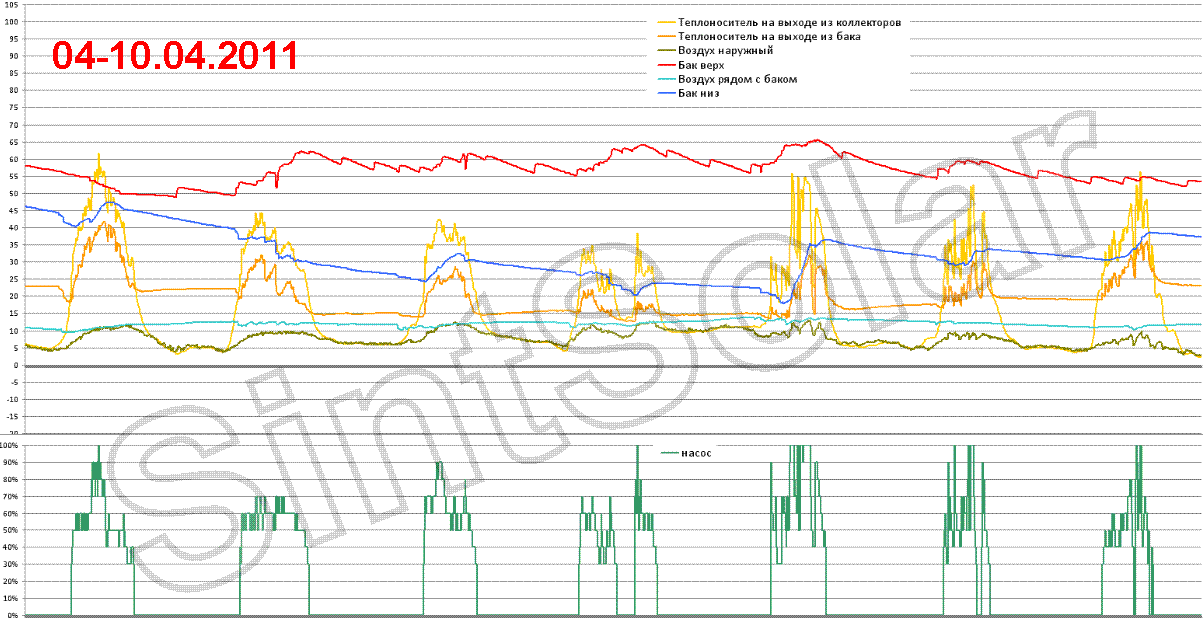1203x619 pixels.
Task: Click the green legend line for 'насос'
Action: (x=669, y=454)
